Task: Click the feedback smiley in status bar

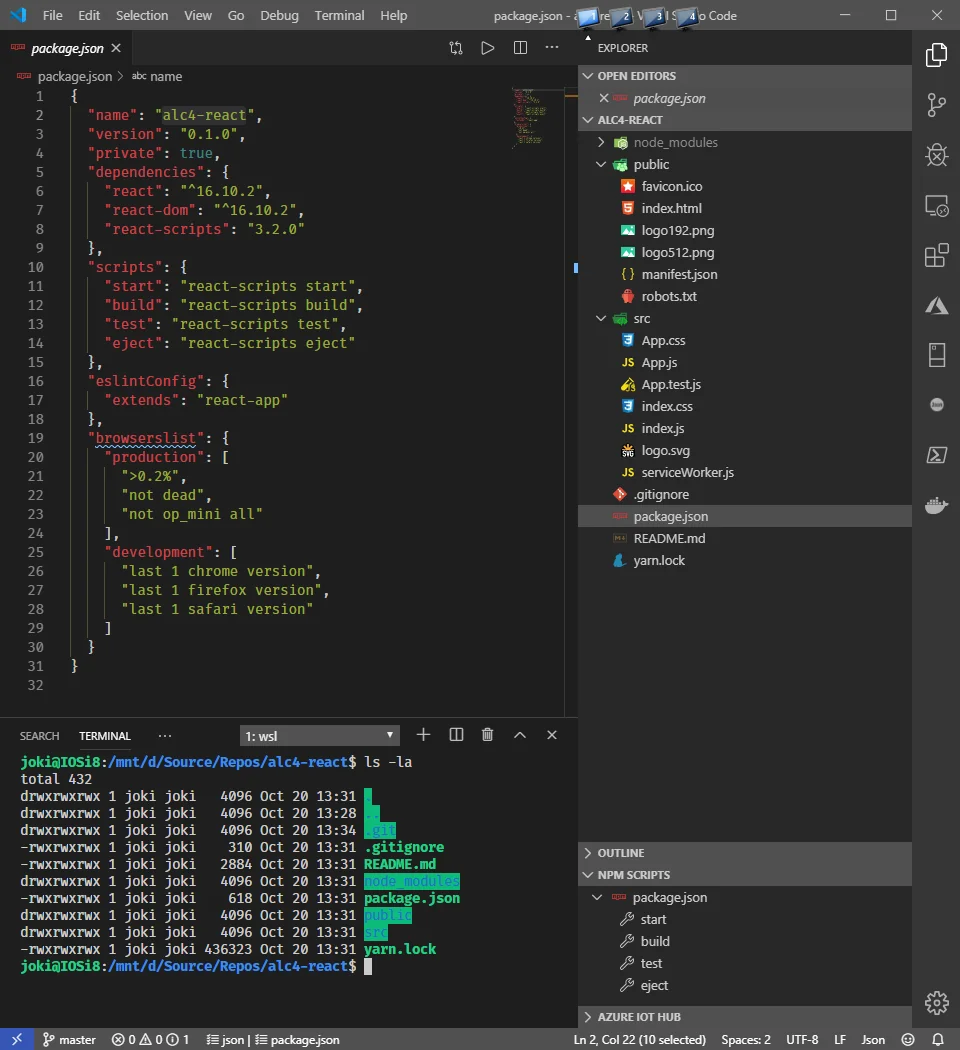Action: pyautogui.click(x=908, y=1039)
